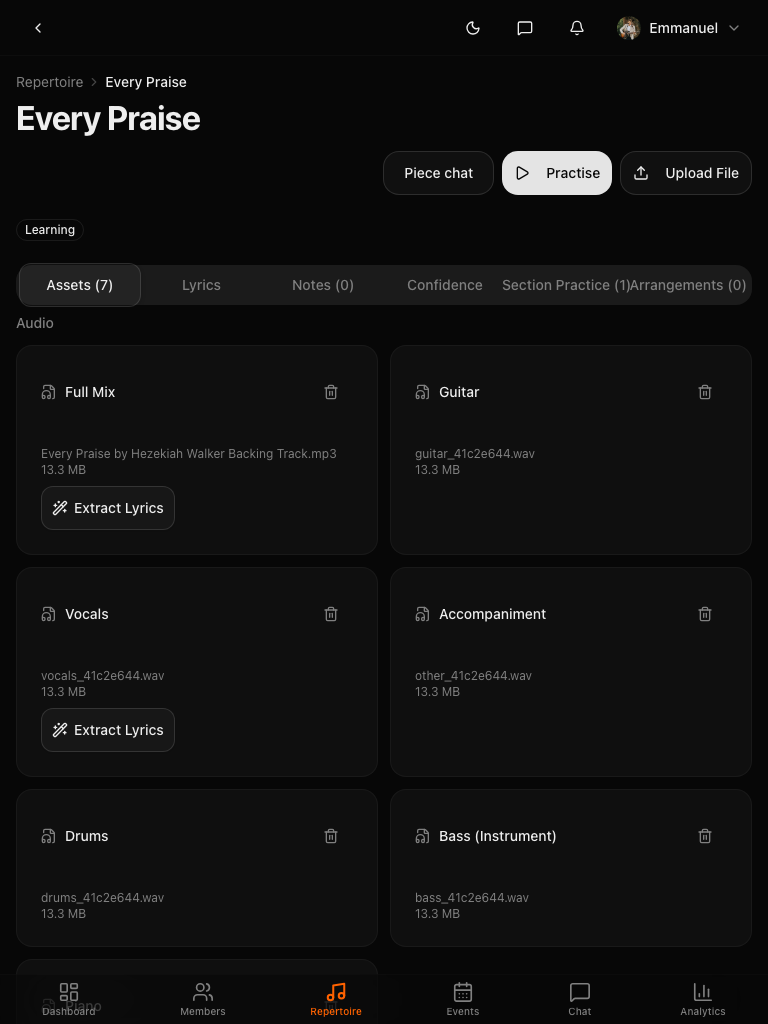This screenshot has width=768, height=1024.
Task: Open Analytics in bottom navigation
Action: point(703,998)
